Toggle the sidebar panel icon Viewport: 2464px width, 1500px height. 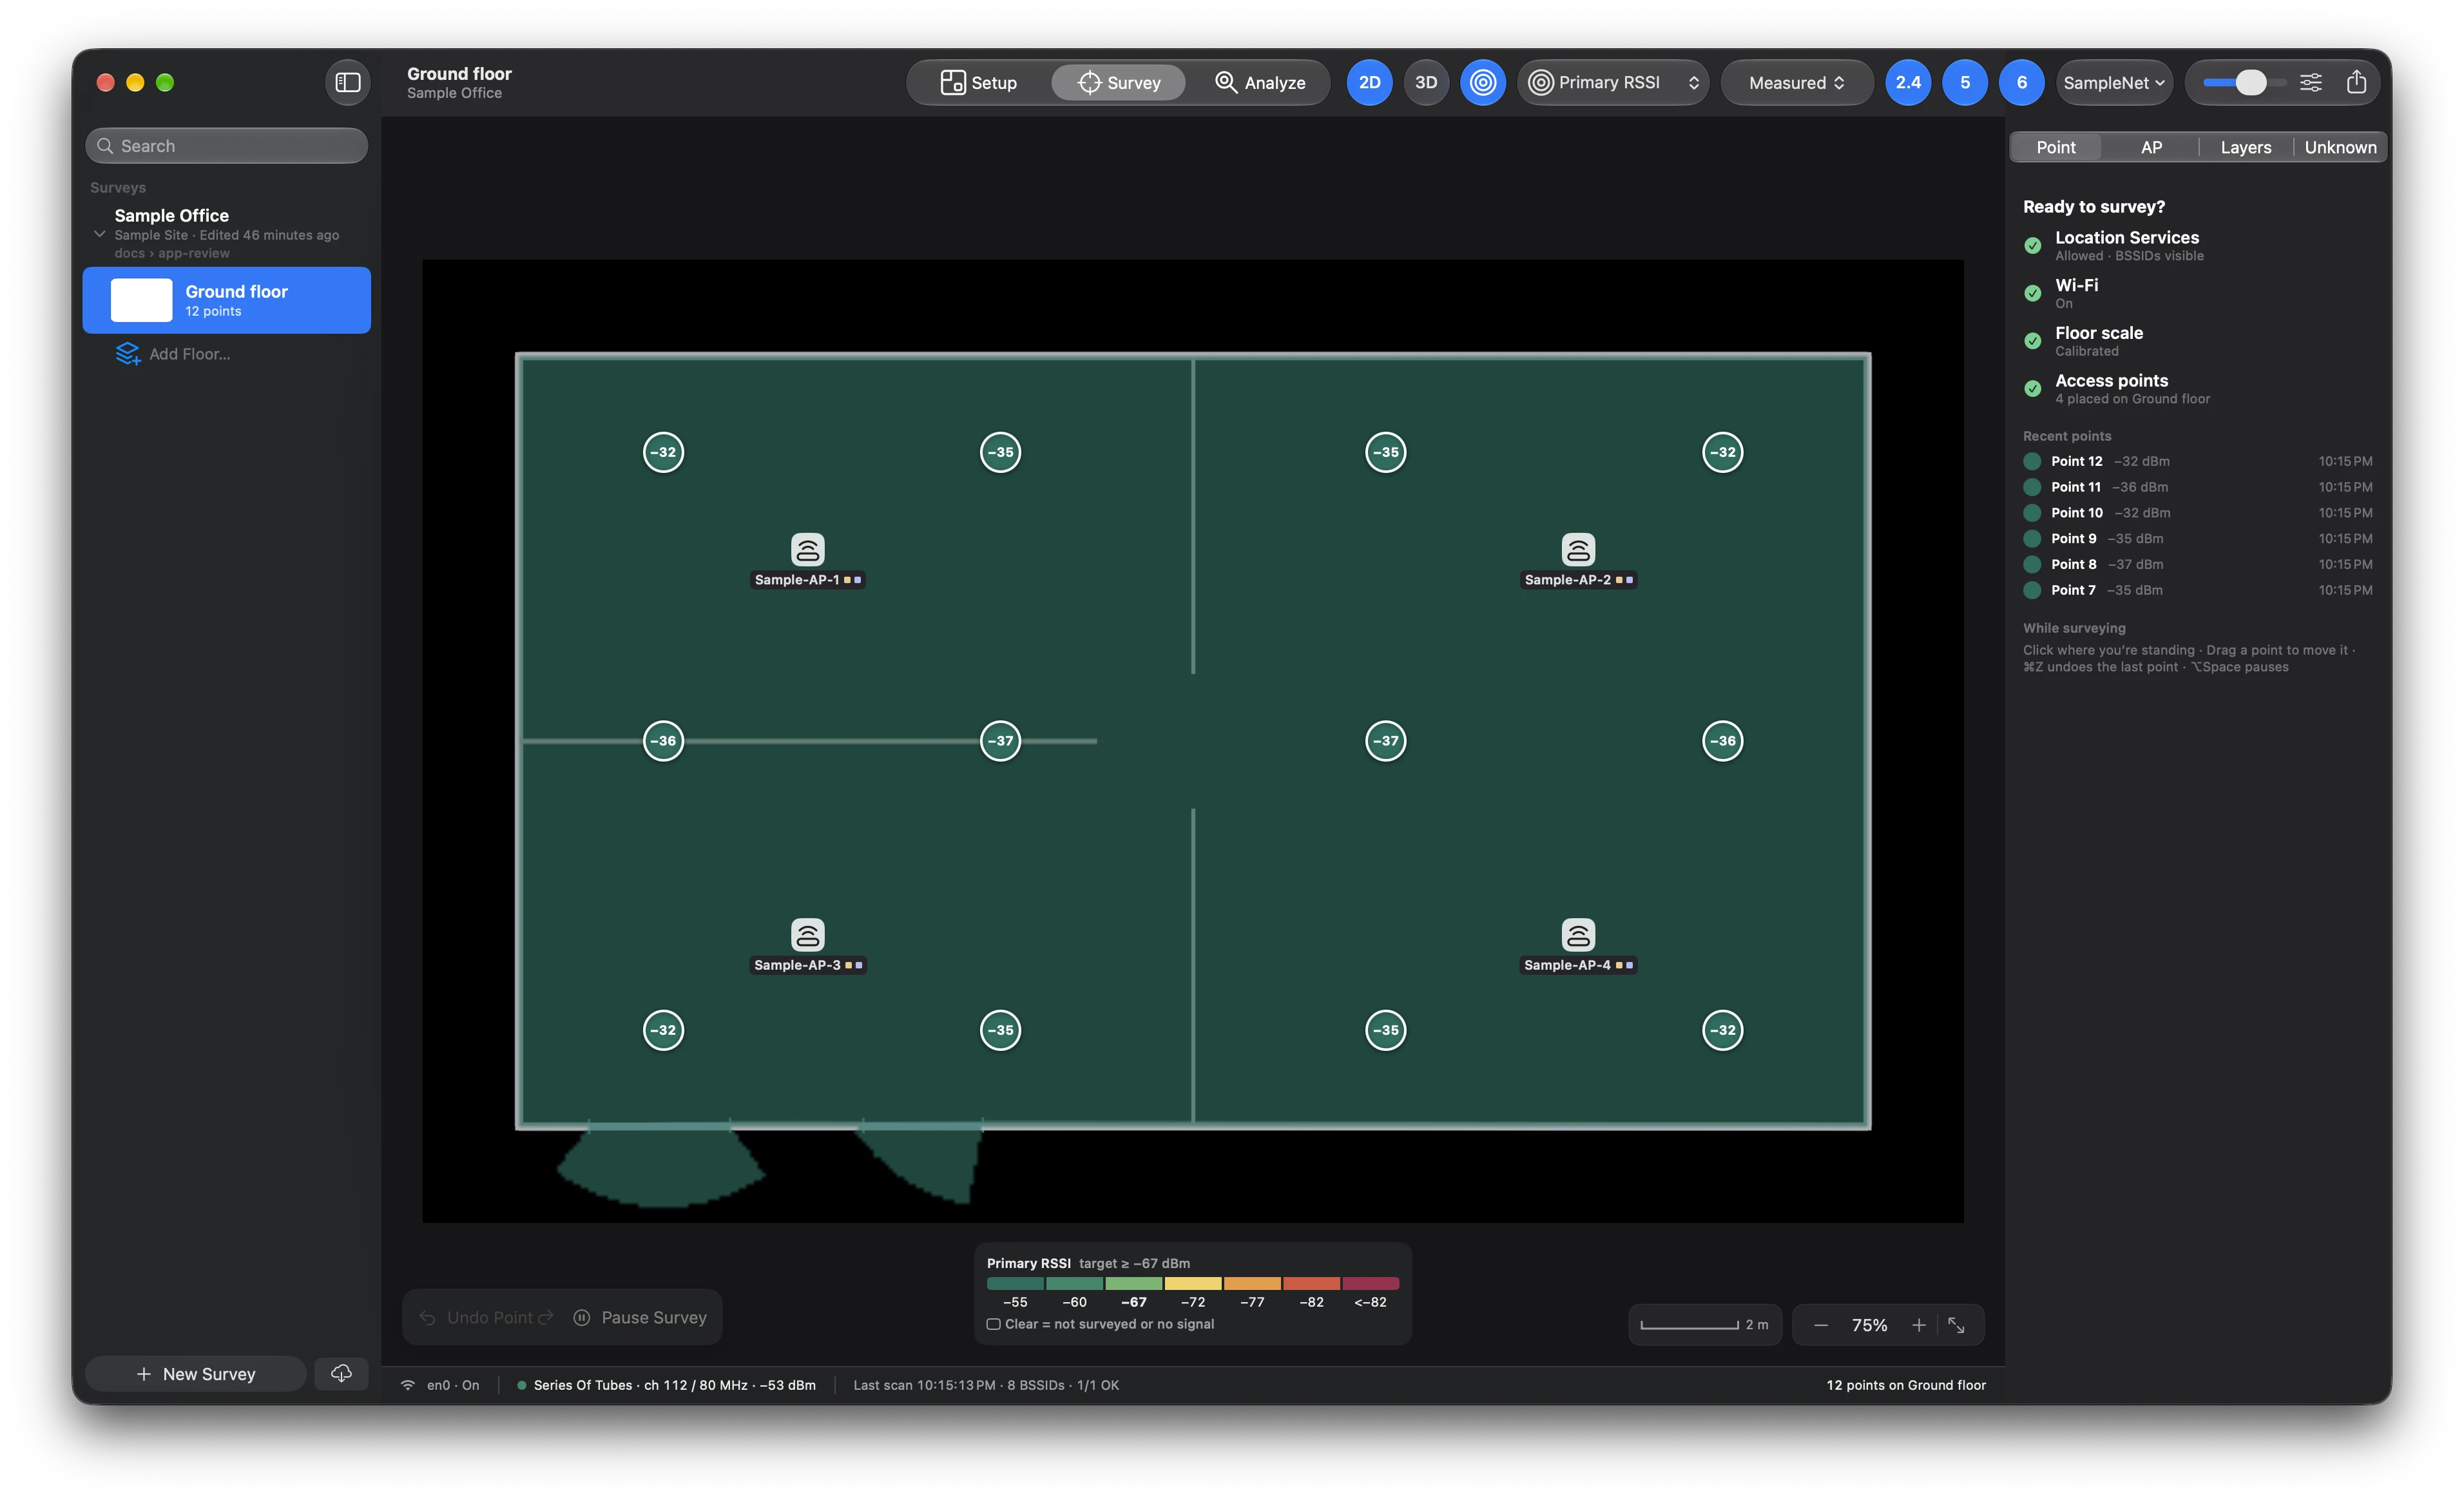click(348, 82)
